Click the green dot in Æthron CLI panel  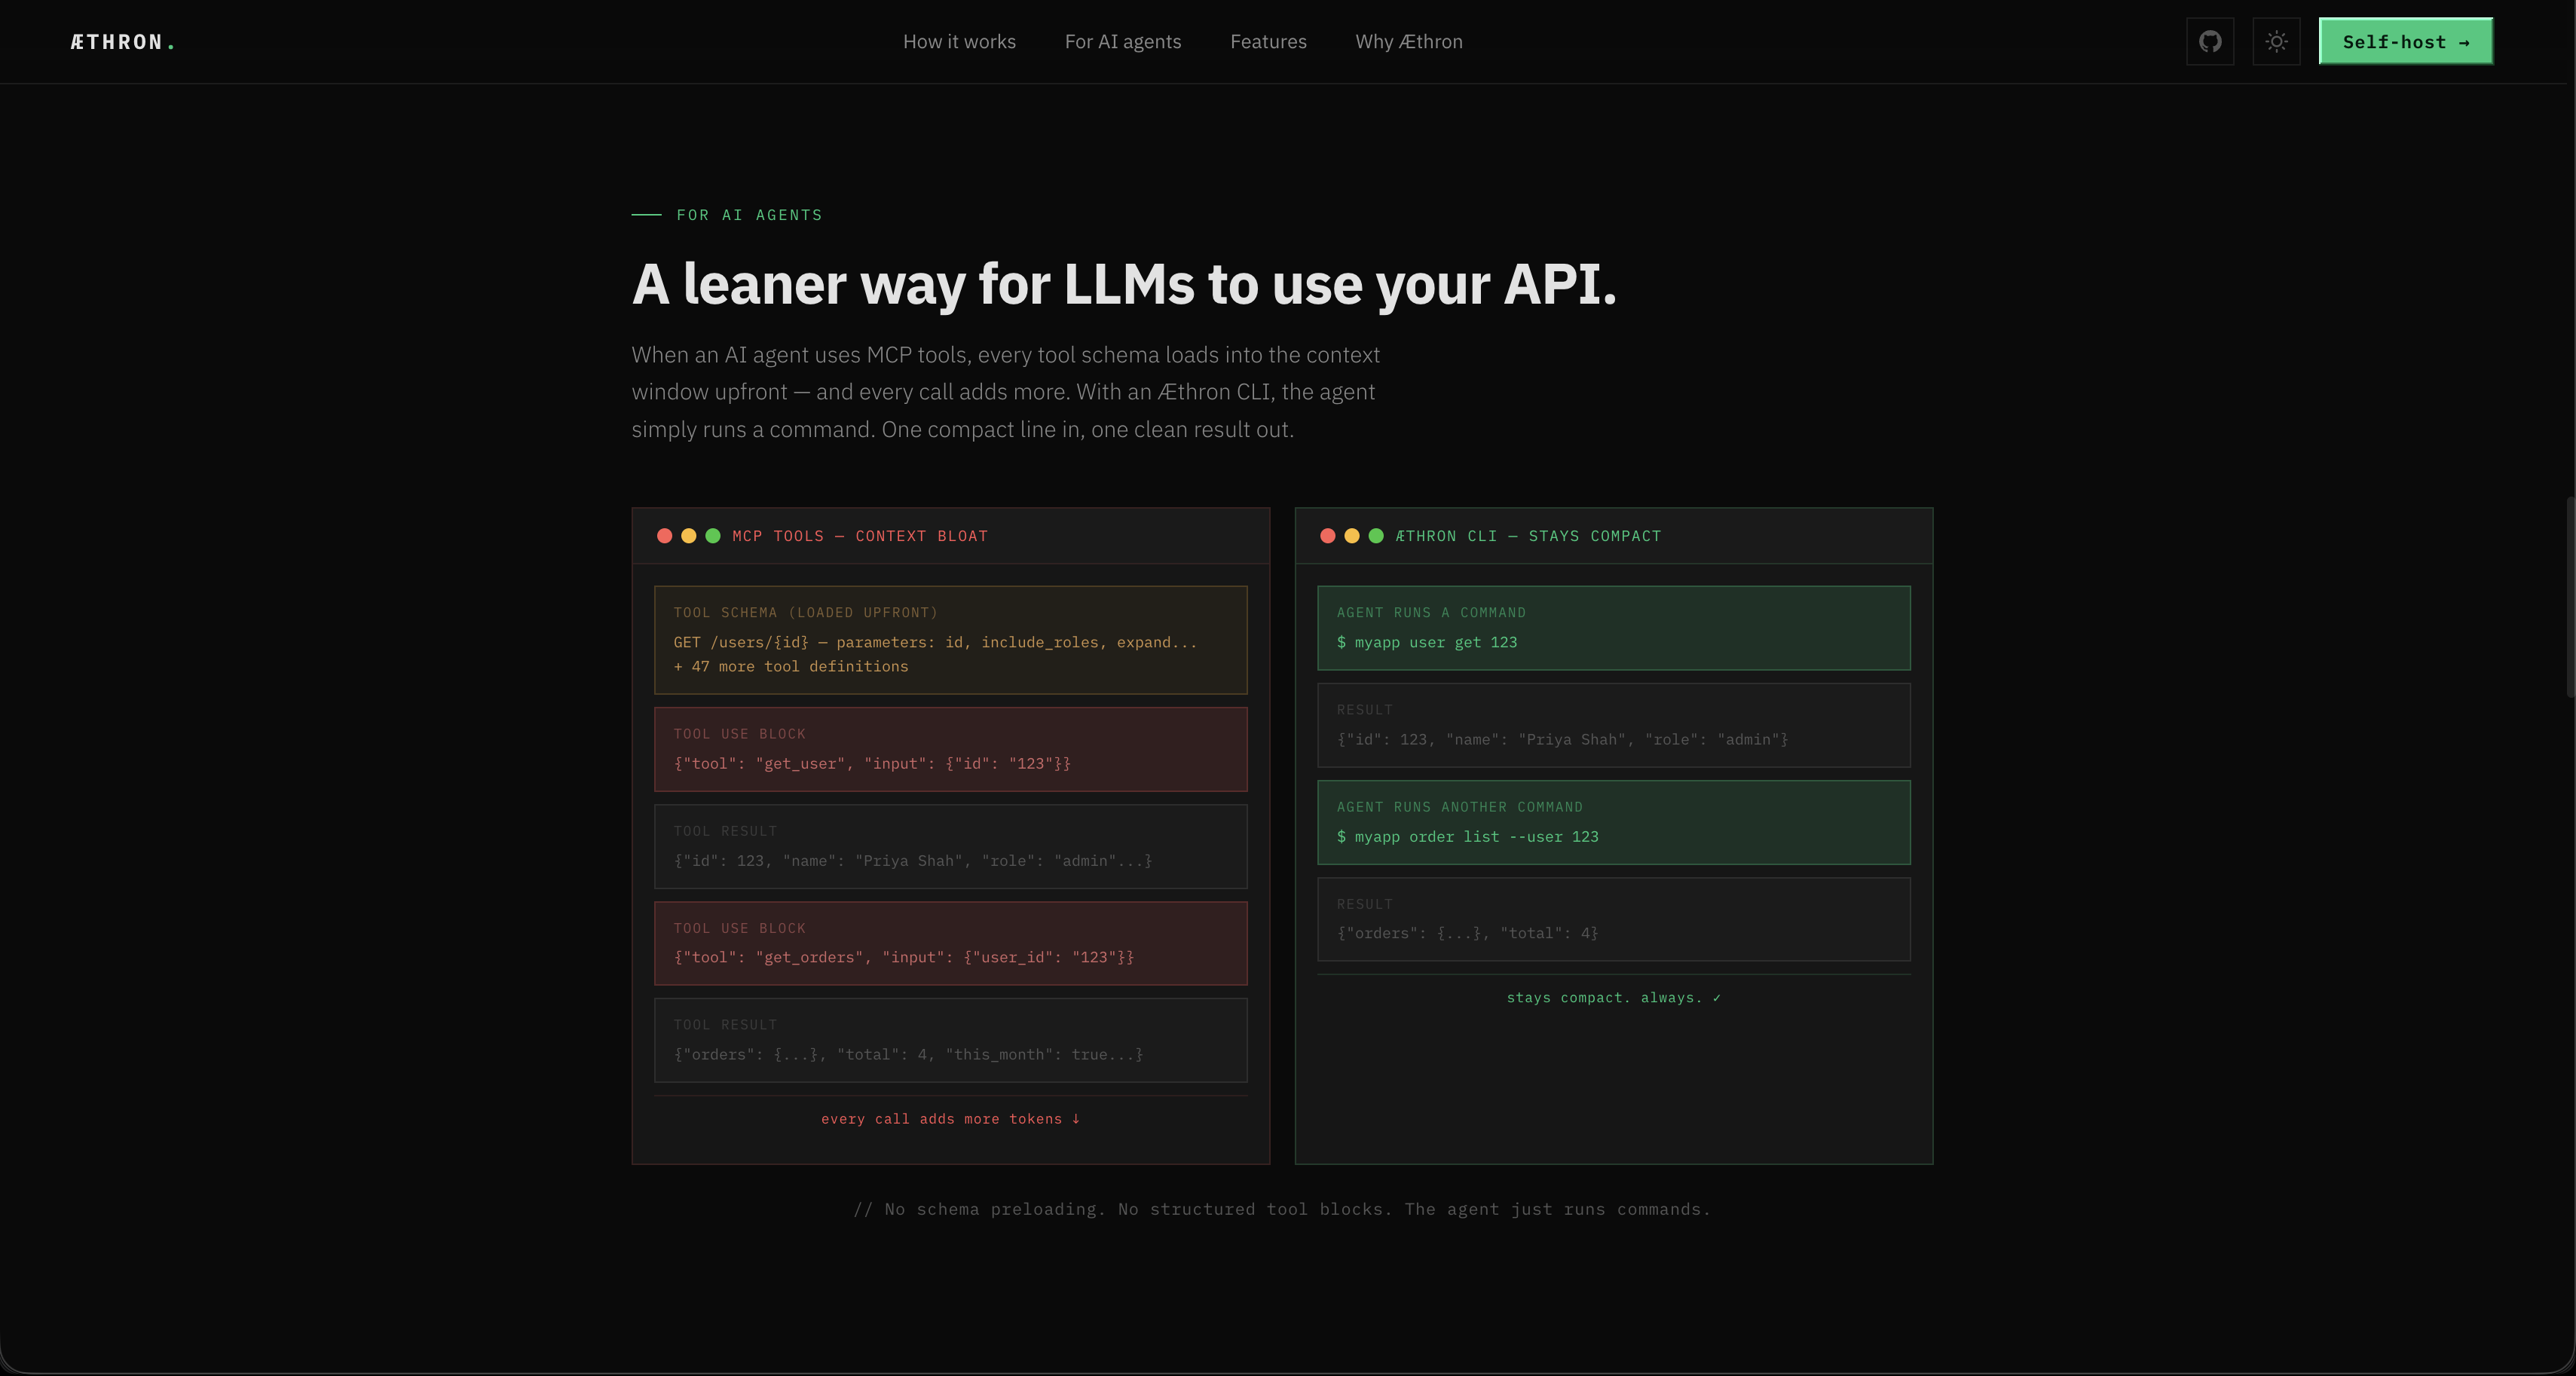1375,536
